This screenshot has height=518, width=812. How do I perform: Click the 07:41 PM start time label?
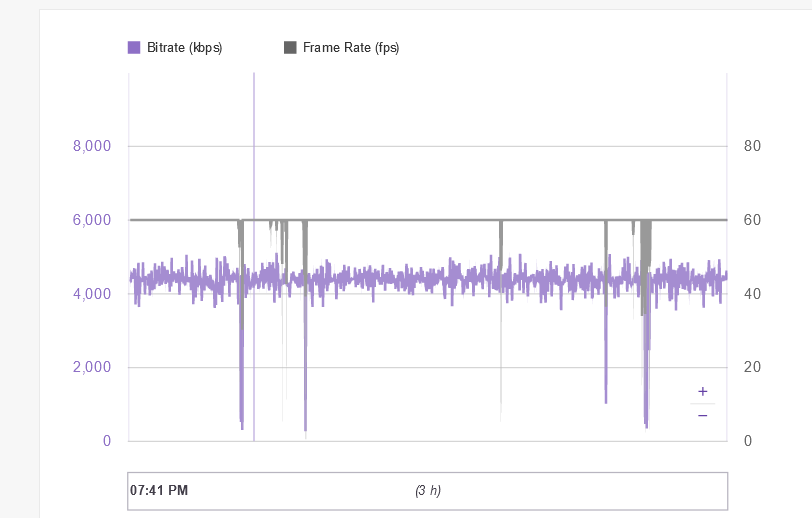coord(159,490)
